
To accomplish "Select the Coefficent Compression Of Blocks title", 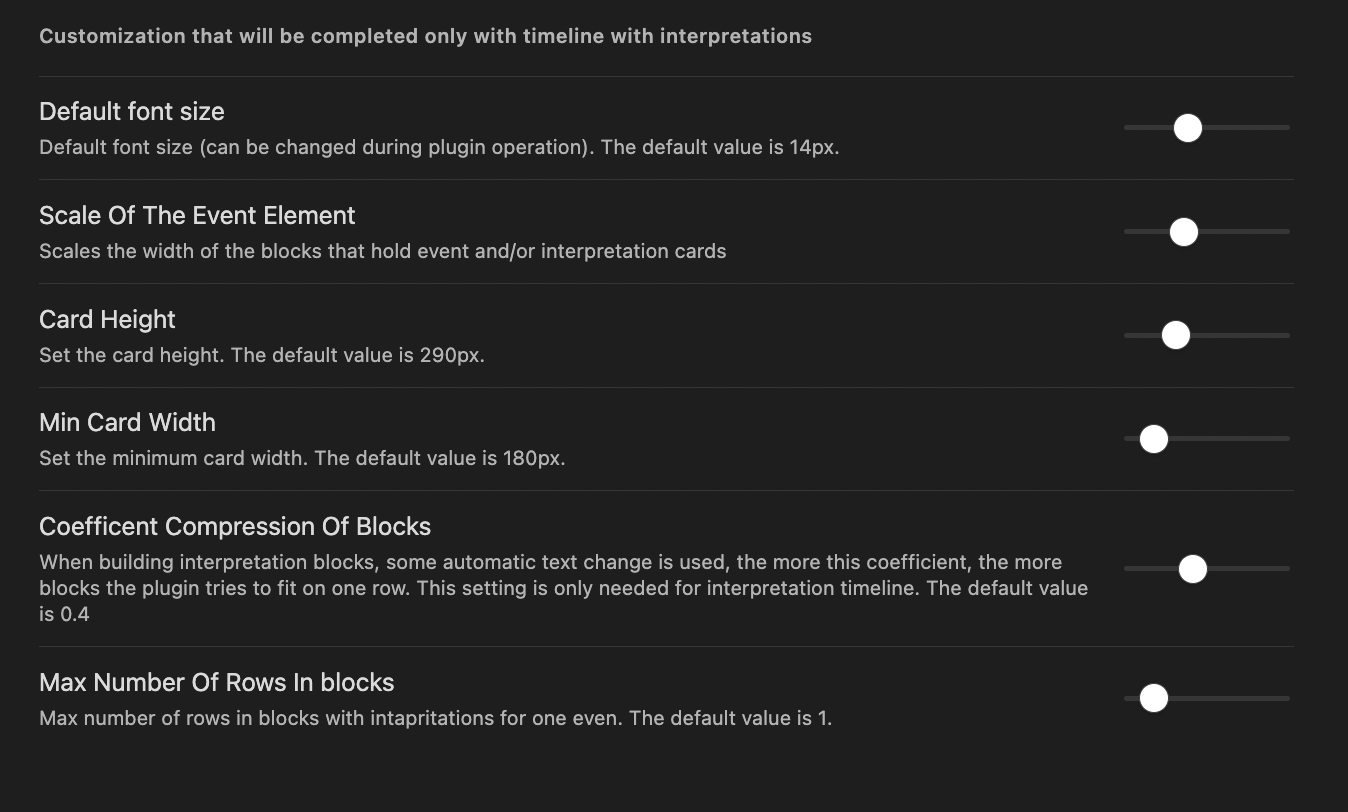I will pyautogui.click(x=234, y=526).
